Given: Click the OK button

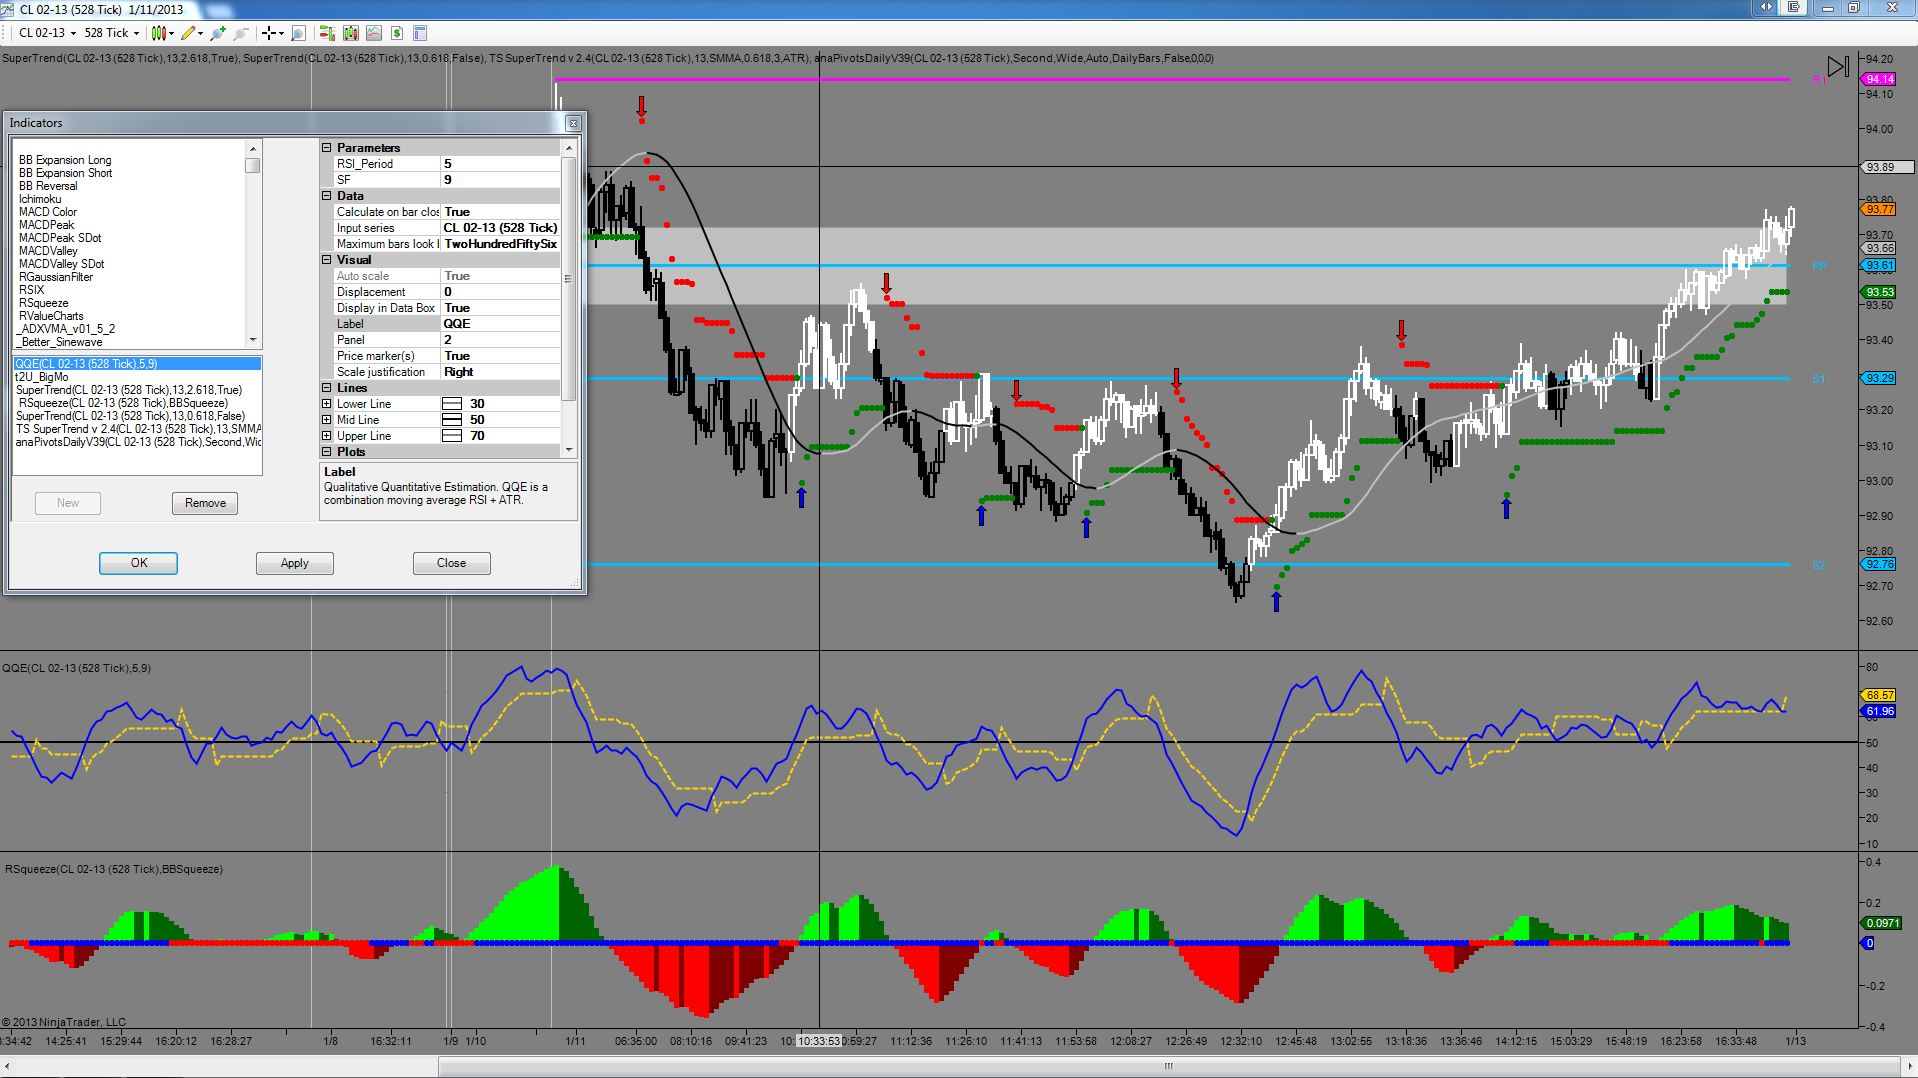Looking at the screenshot, I should [x=139, y=563].
